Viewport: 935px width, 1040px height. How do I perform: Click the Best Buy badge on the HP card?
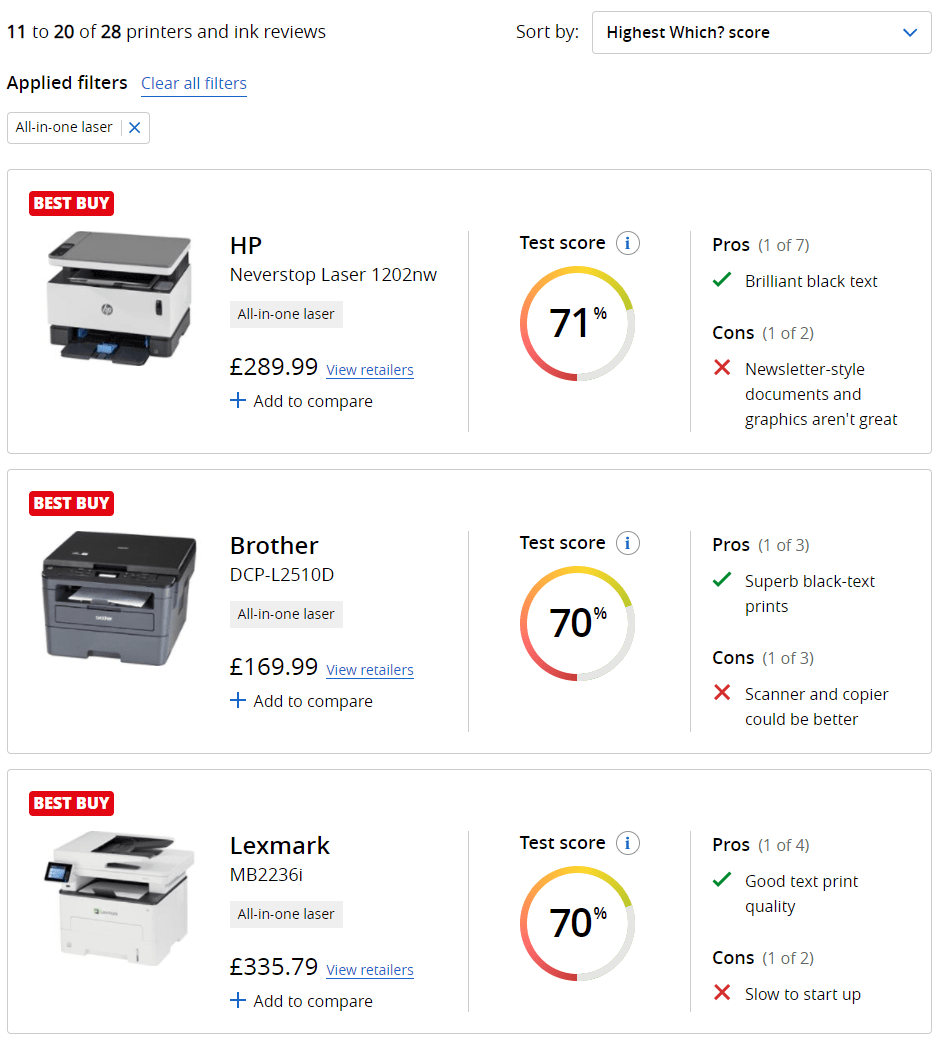point(71,203)
